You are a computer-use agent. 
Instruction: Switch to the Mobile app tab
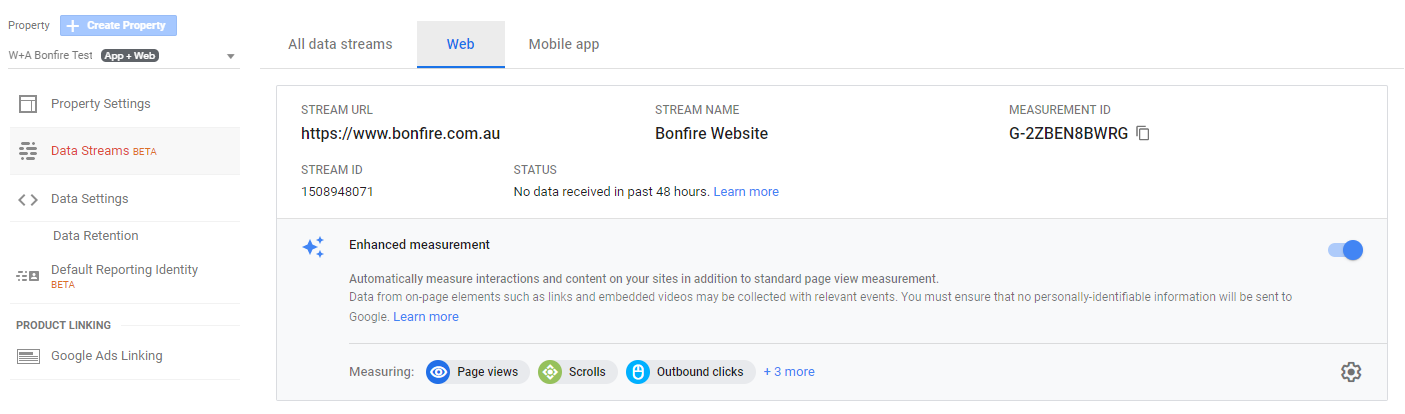click(564, 44)
